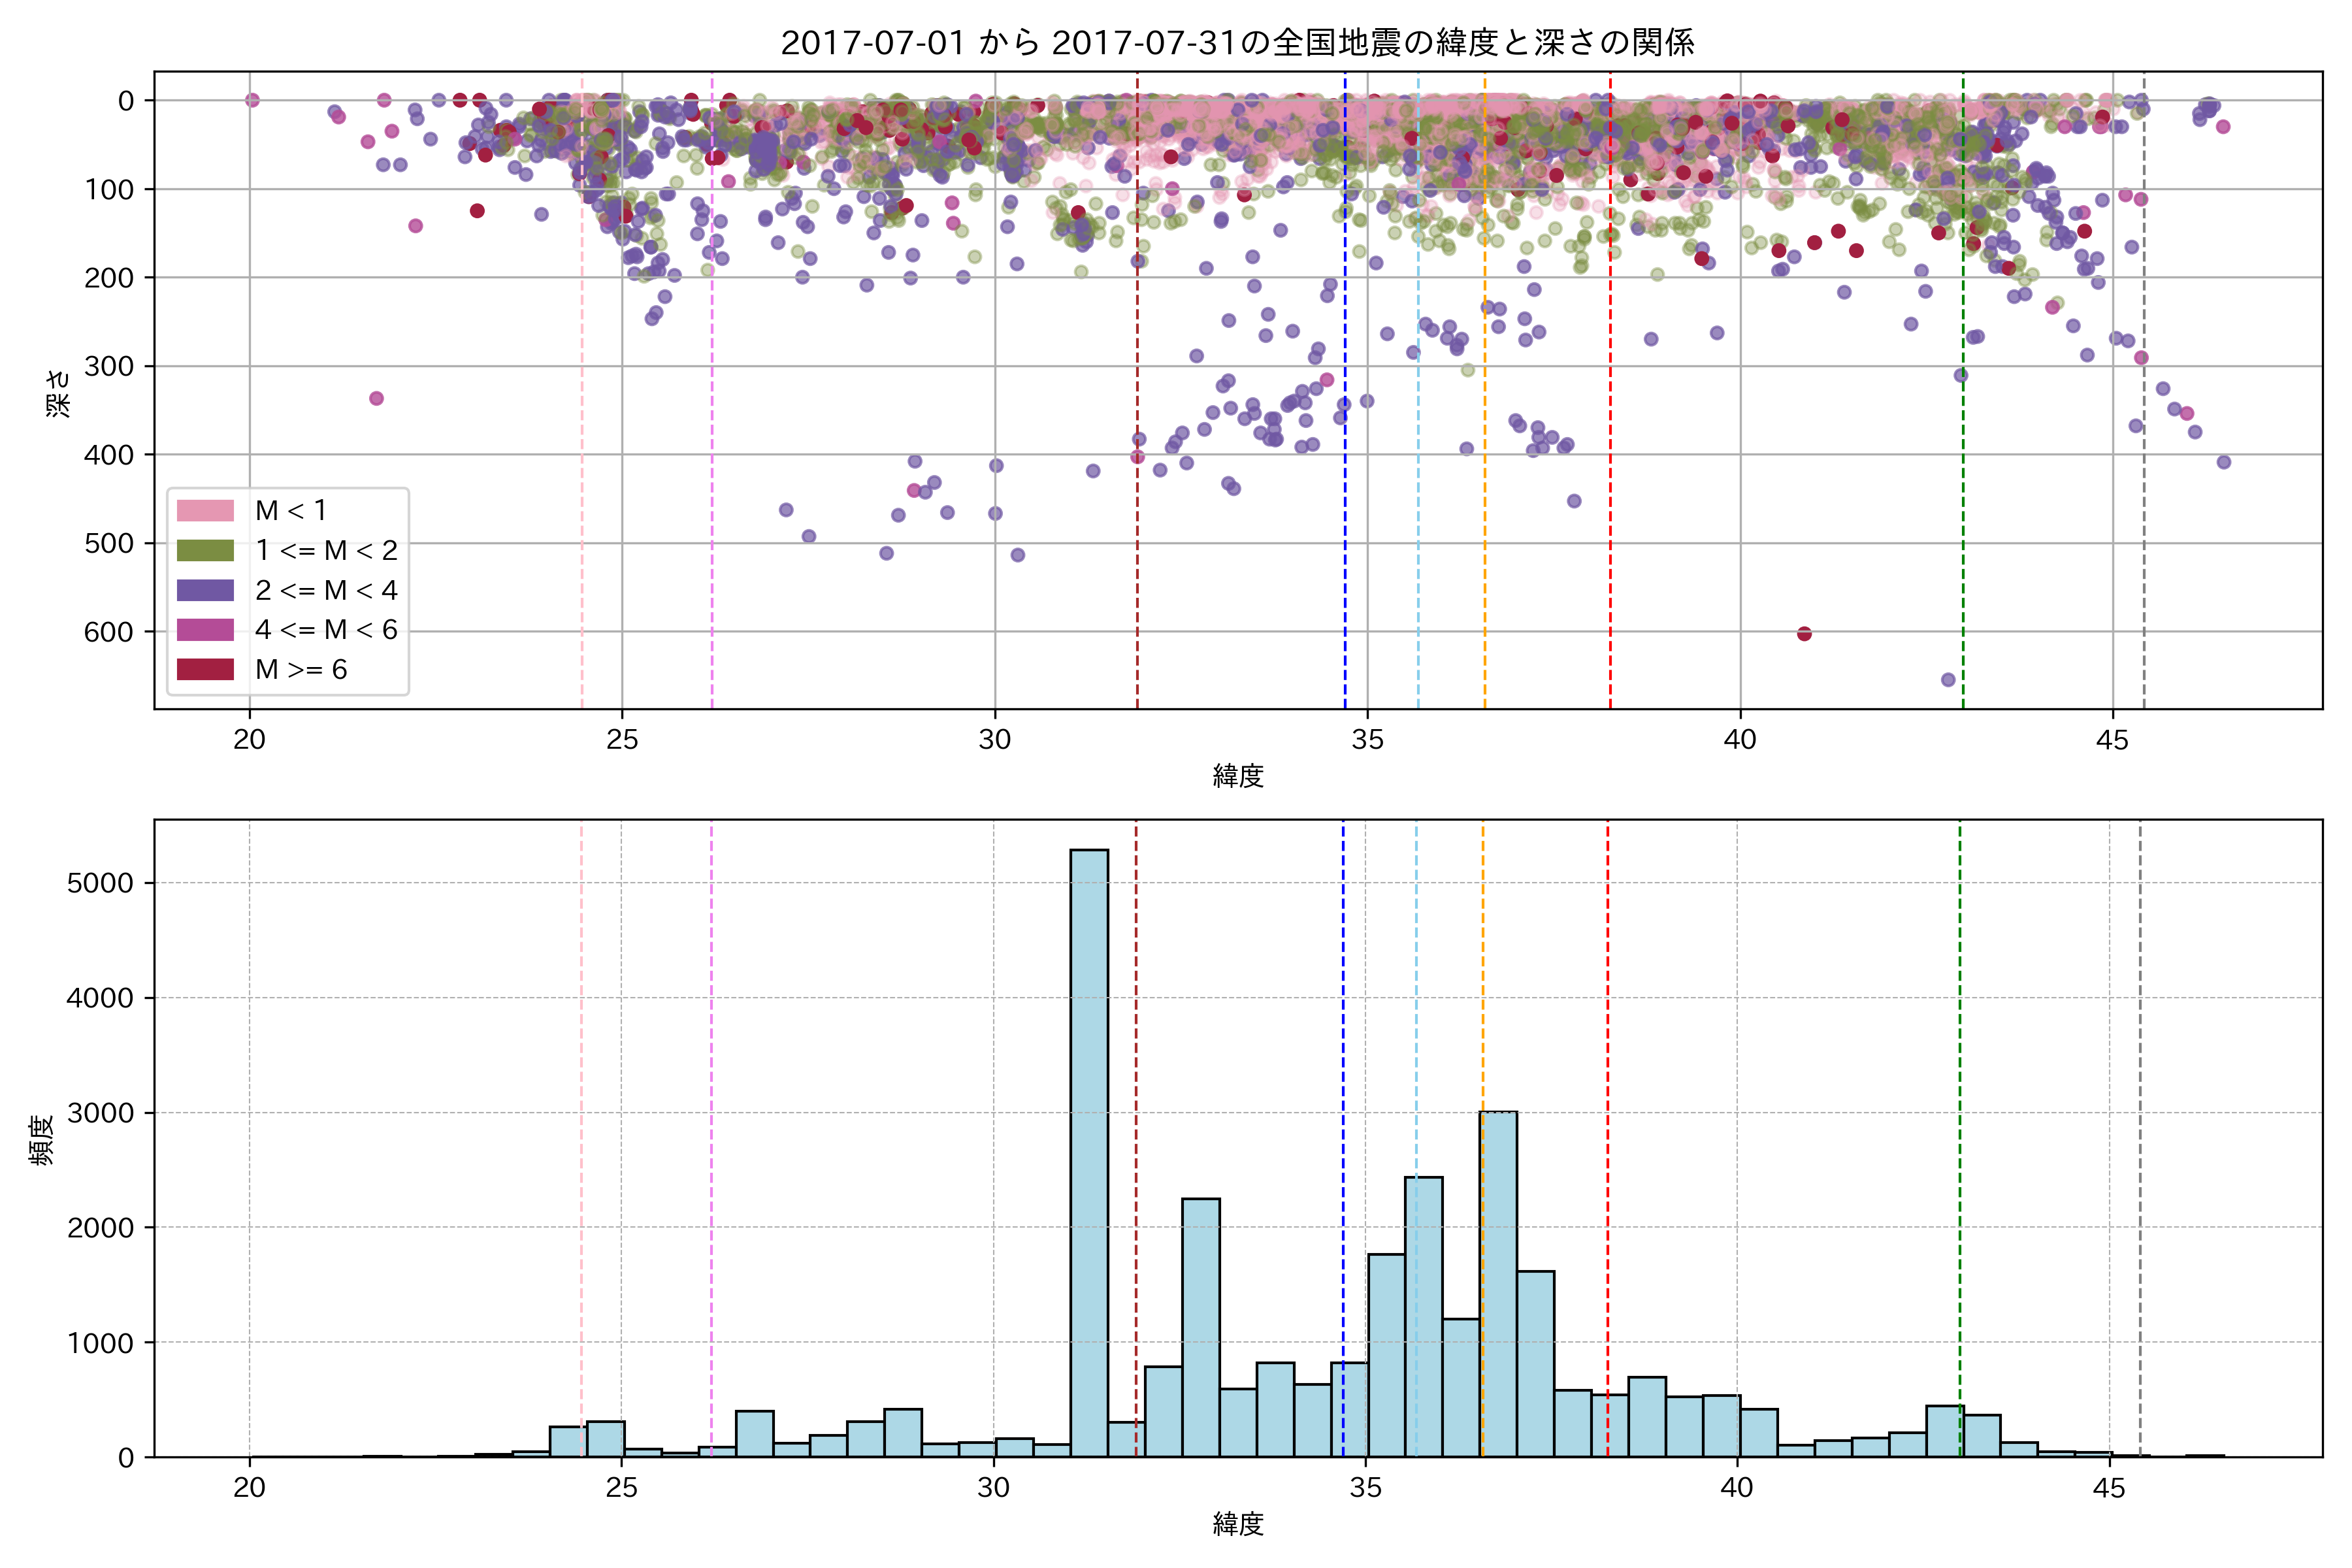Click the chart title text at top

coord(1237,43)
